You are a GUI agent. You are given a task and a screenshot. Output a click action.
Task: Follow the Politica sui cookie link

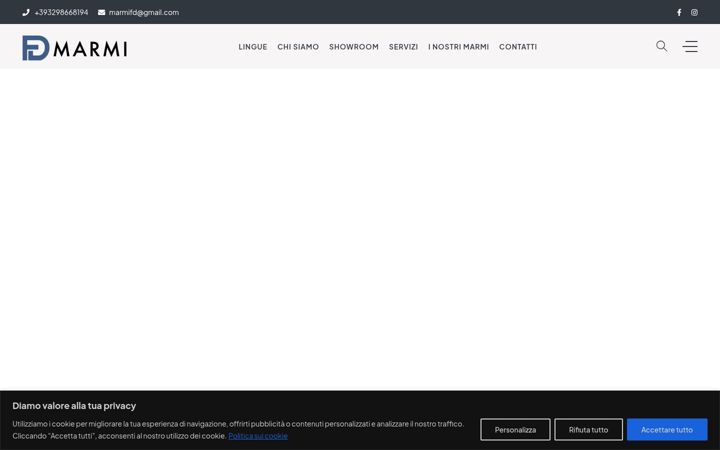[x=258, y=436]
